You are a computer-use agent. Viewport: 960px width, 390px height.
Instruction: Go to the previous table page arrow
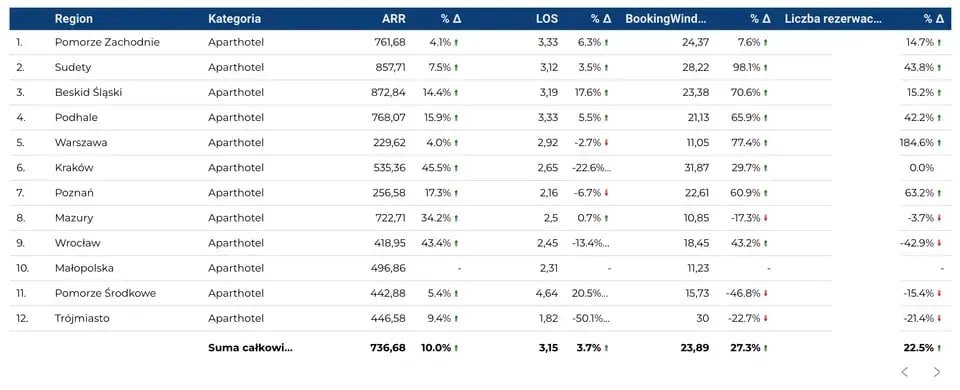(x=905, y=372)
